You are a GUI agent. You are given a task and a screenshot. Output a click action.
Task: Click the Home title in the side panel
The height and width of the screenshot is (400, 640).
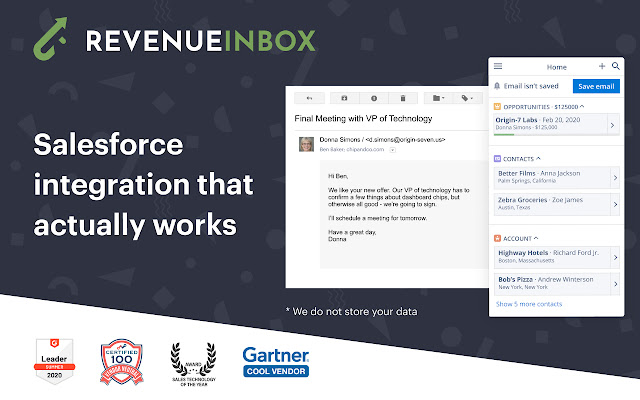556,67
